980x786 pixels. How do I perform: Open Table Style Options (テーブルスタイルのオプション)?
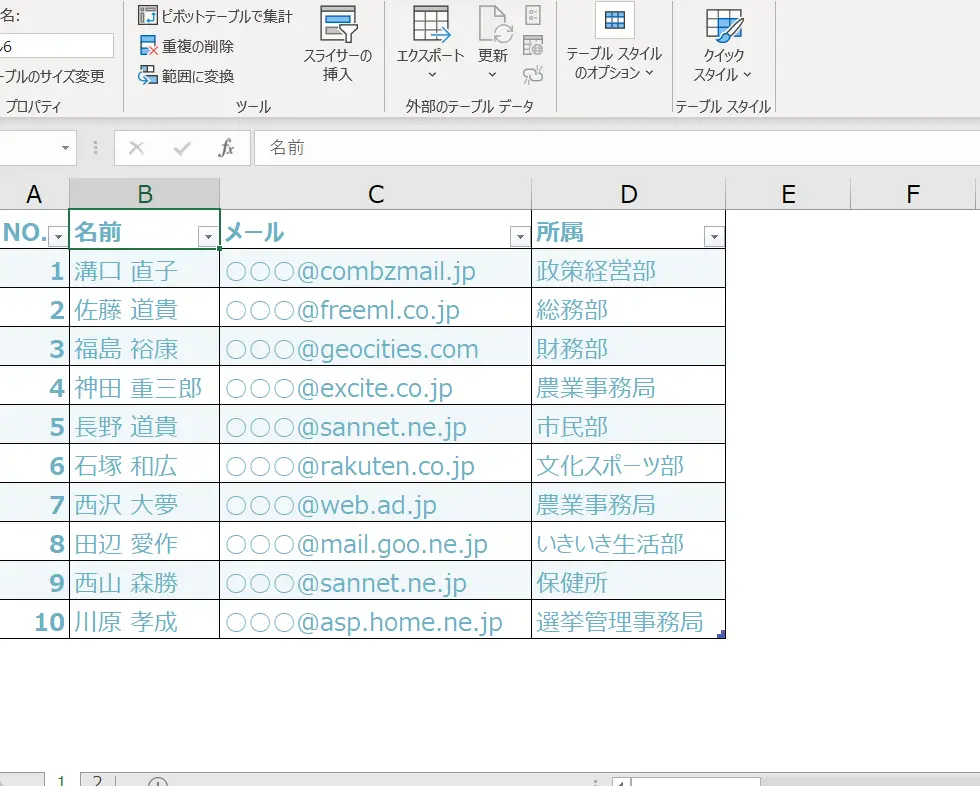[x=614, y=45]
